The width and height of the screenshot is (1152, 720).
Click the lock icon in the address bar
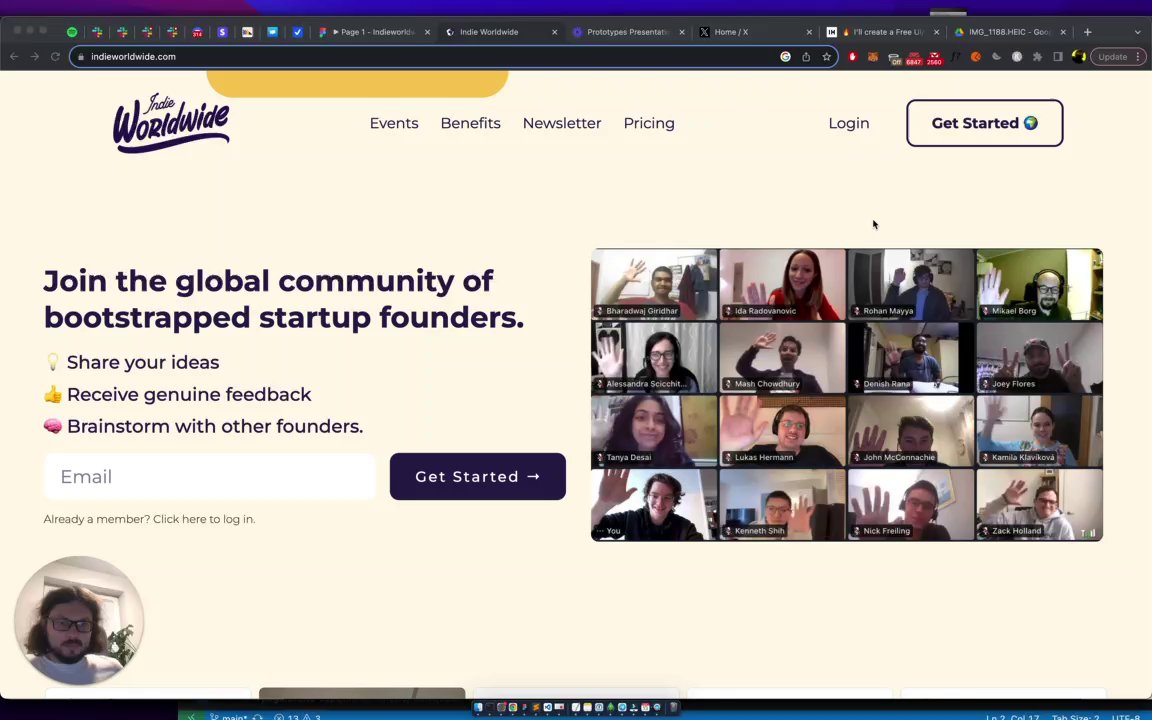pyautogui.click(x=81, y=57)
